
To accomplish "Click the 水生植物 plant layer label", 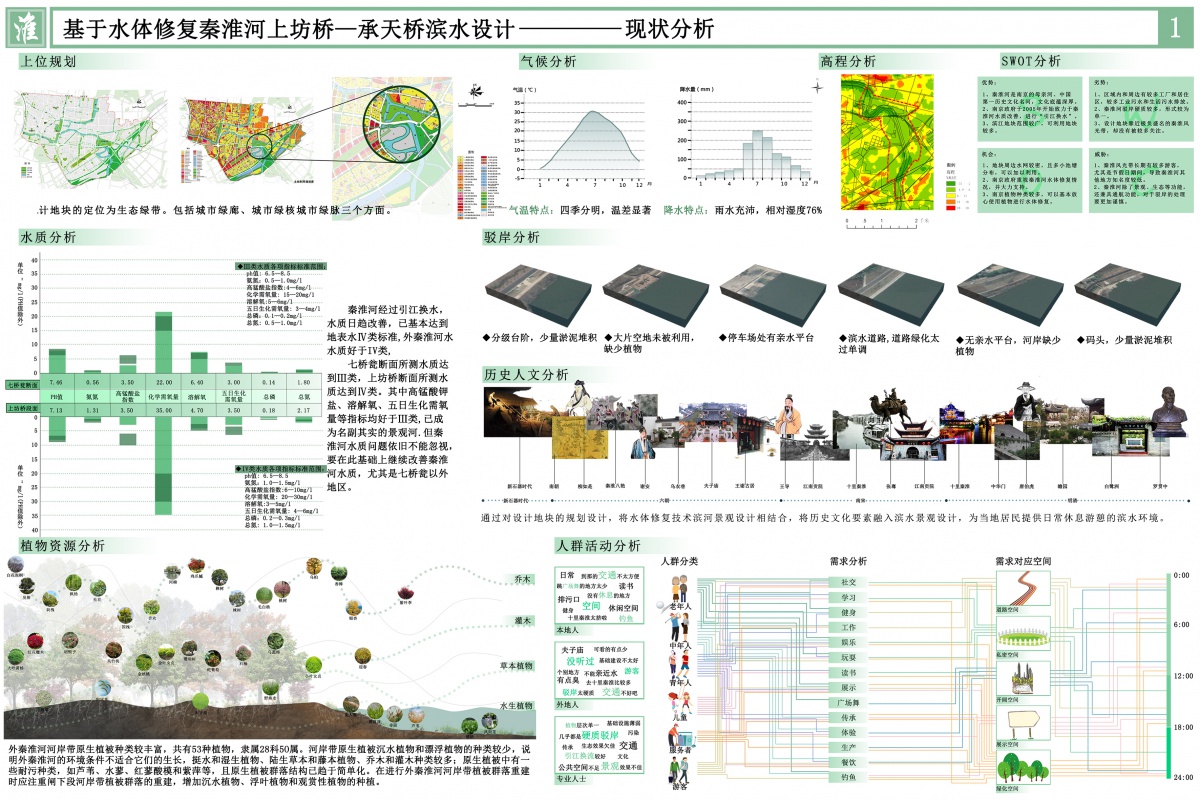I will [516, 705].
